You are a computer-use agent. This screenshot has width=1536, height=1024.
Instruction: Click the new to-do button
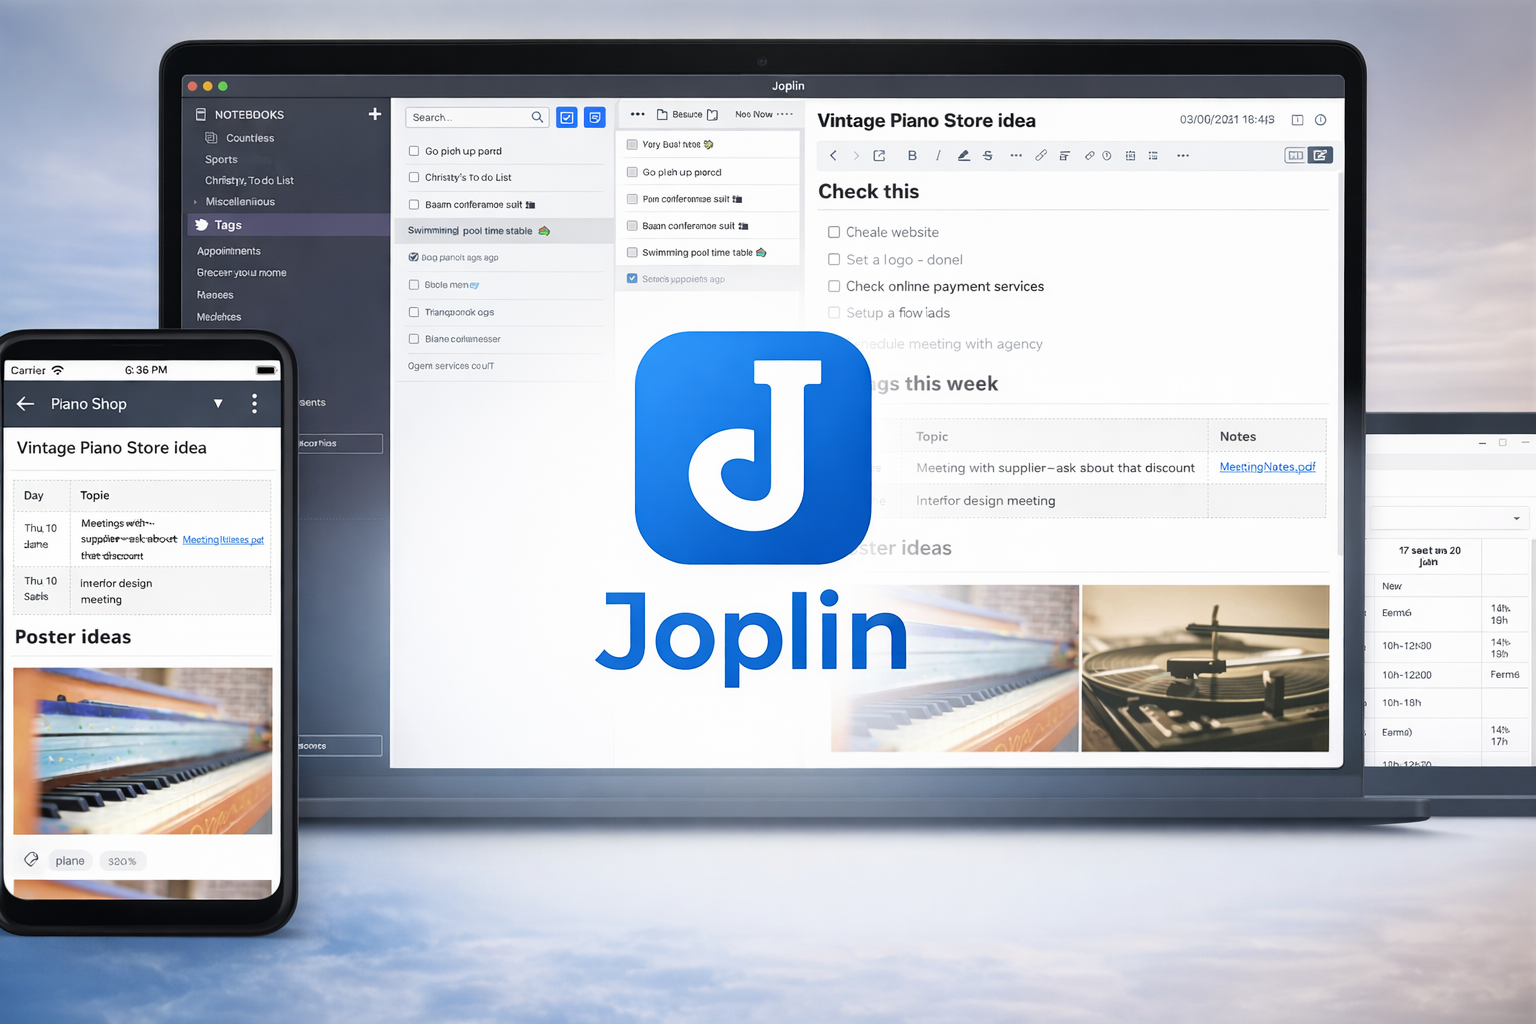click(x=567, y=117)
